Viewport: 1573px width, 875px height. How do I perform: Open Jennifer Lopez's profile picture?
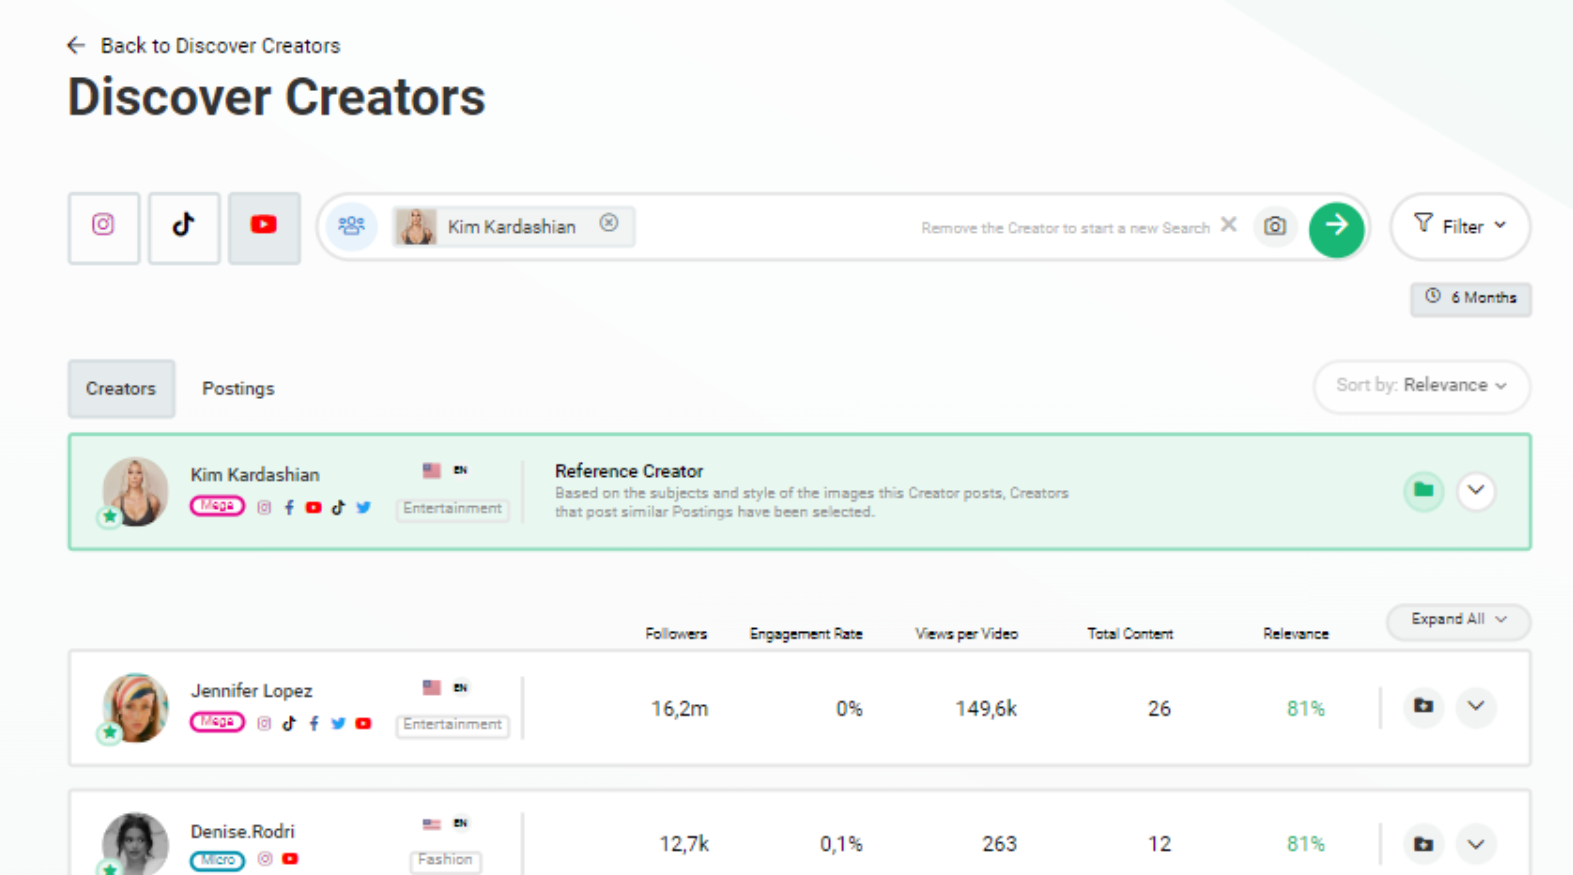point(135,707)
